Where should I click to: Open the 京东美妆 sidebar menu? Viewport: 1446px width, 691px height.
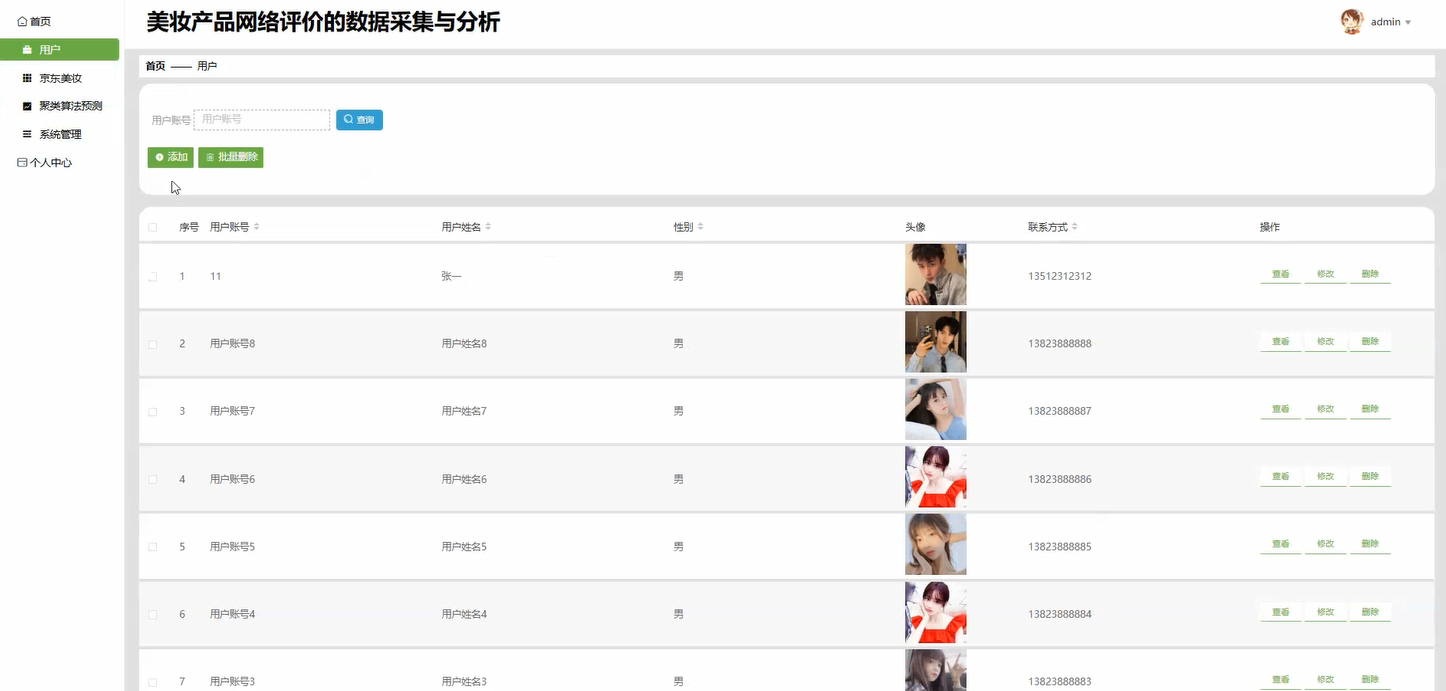click(x=60, y=78)
